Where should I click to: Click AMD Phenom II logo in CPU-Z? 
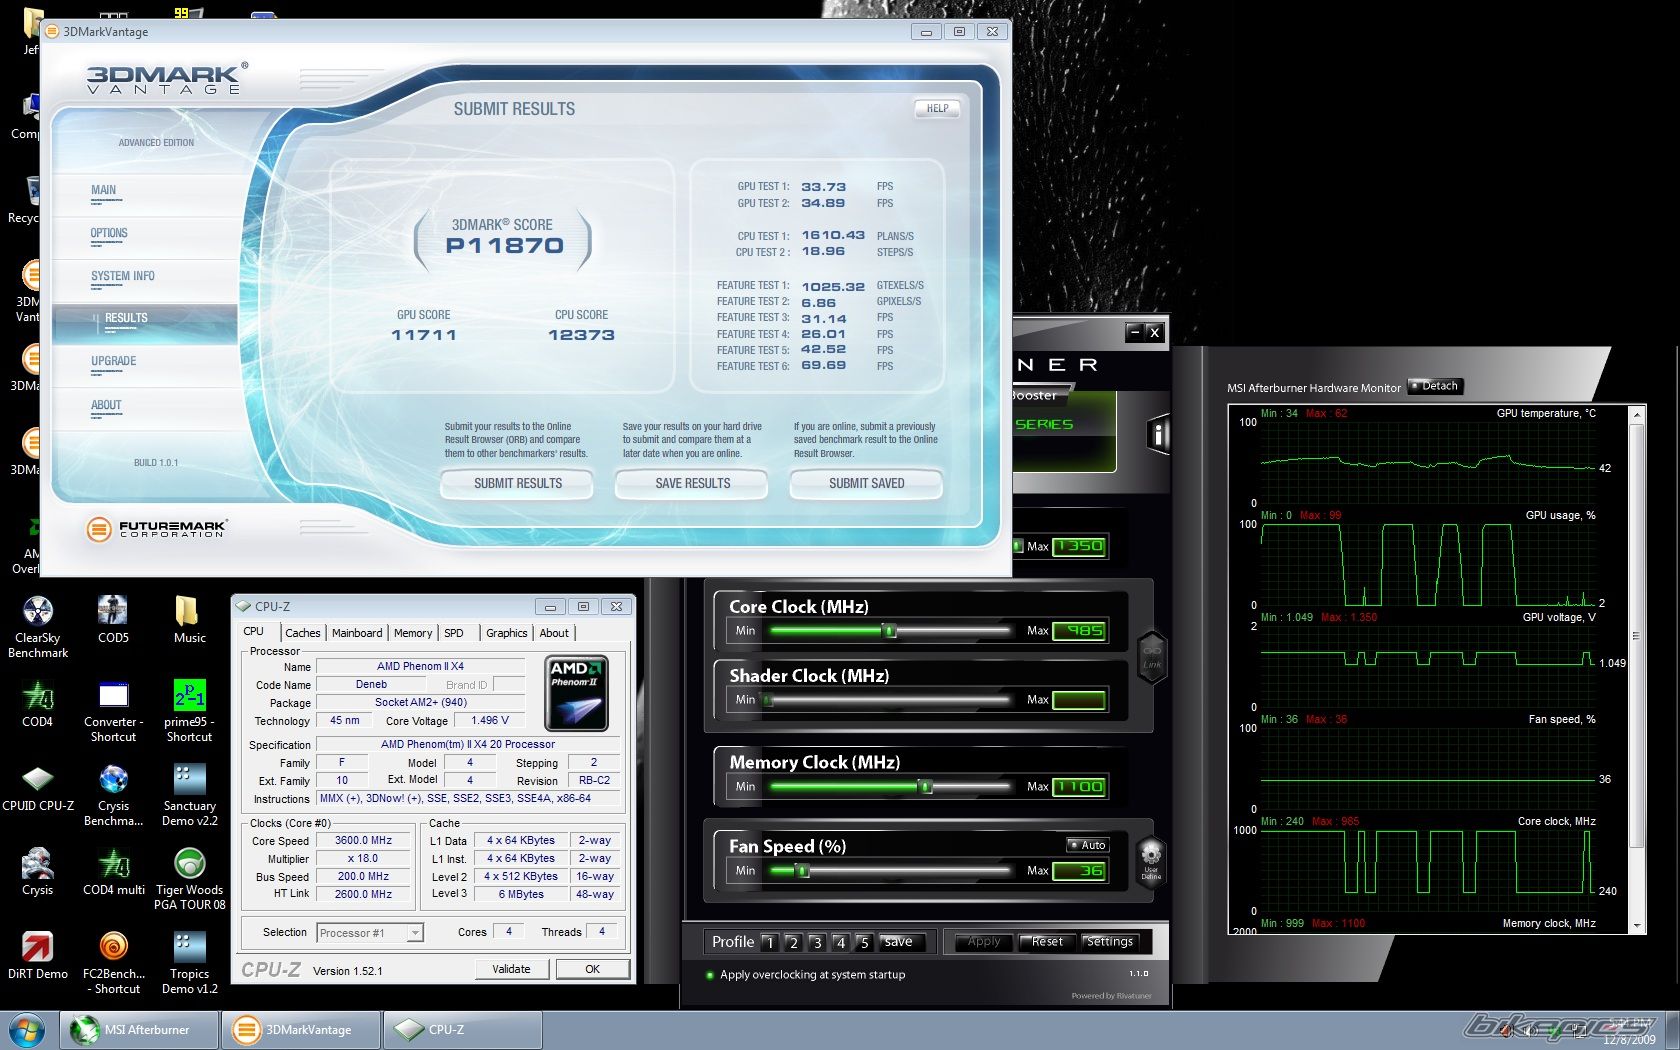click(576, 692)
